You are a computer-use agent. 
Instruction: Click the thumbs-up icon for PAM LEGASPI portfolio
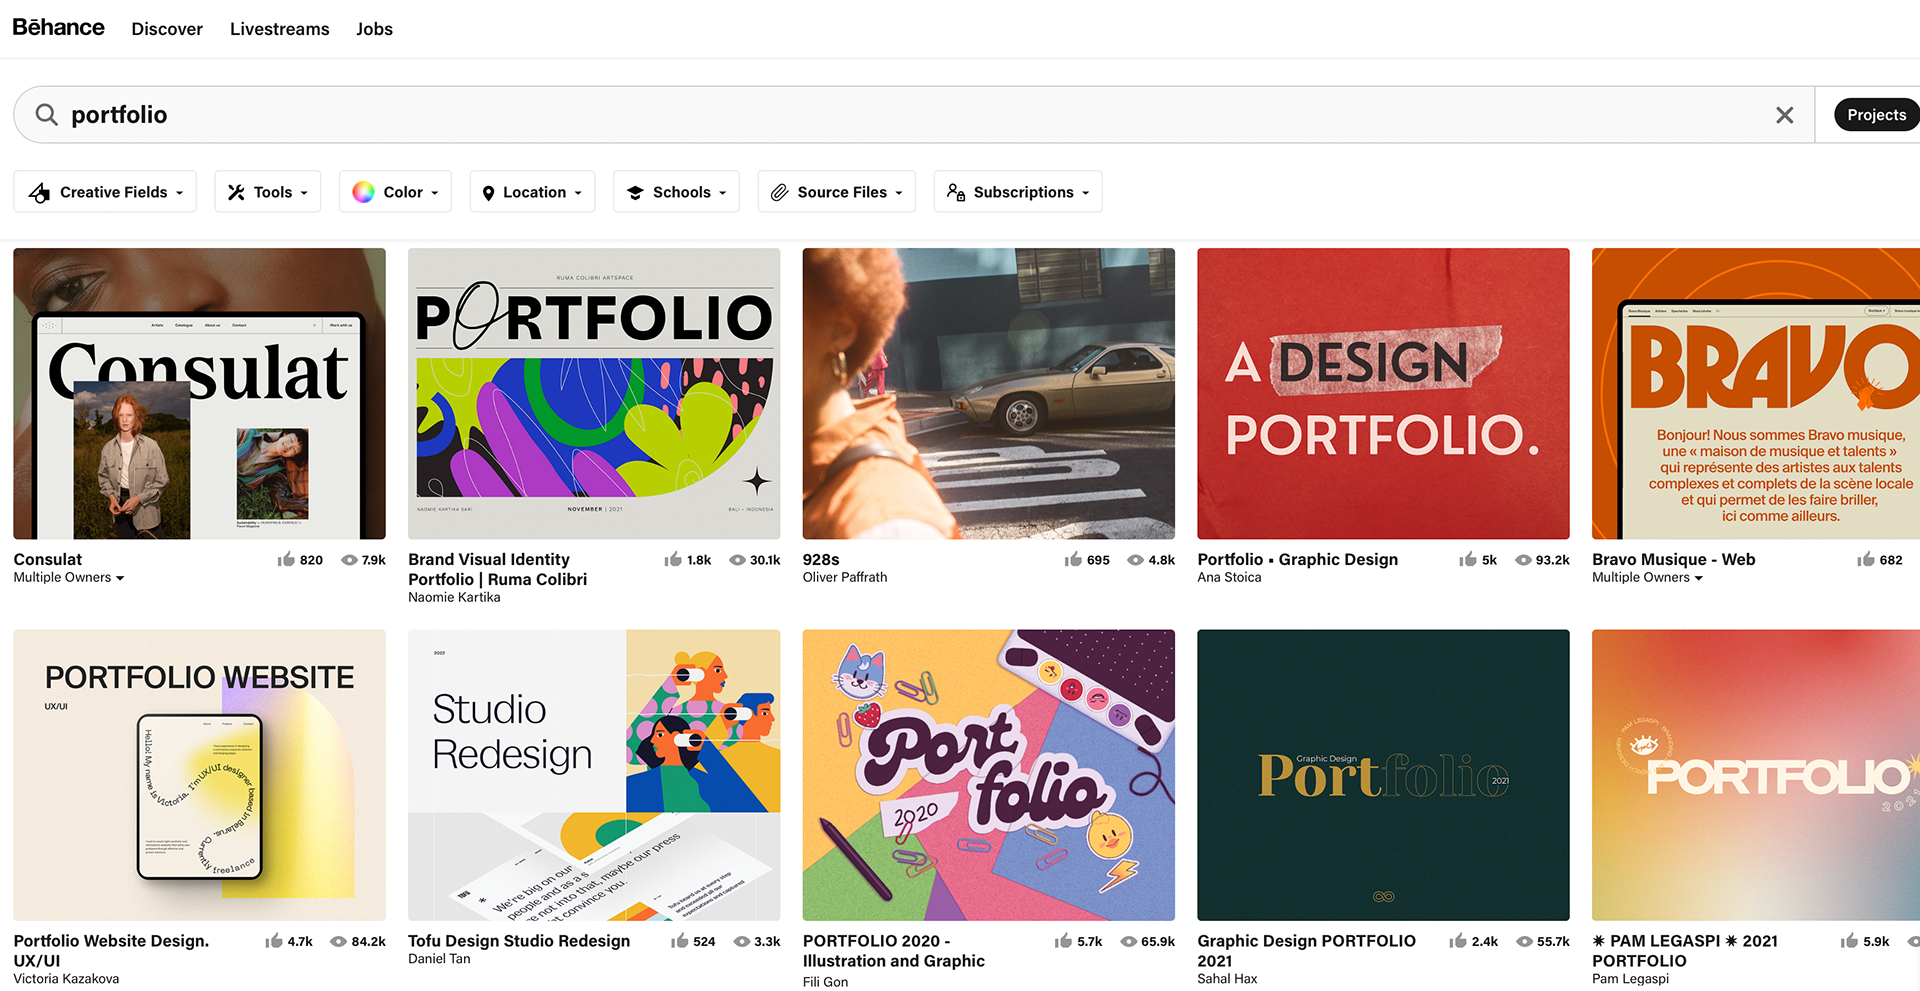click(1850, 941)
